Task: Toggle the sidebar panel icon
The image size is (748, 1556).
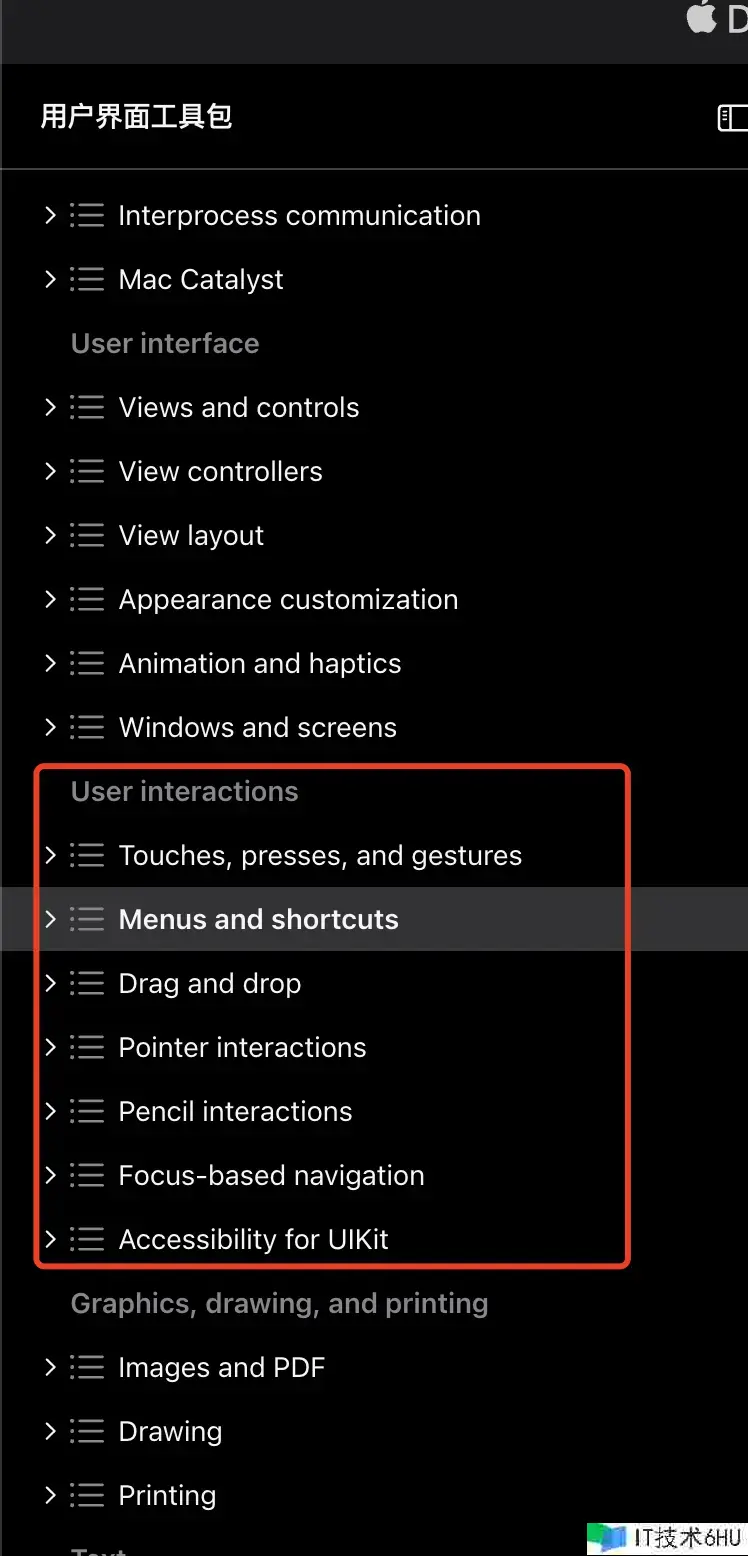Action: (x=733, y=118)
